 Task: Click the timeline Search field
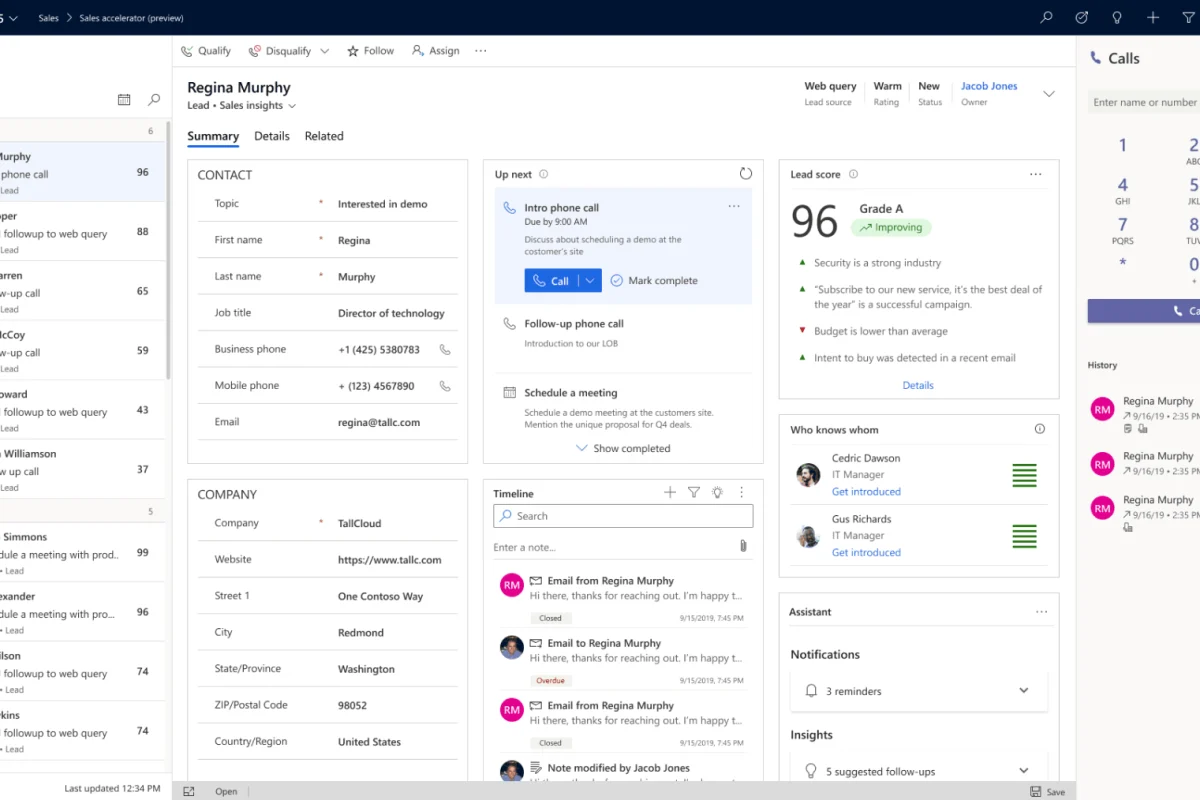pos(622,515)
